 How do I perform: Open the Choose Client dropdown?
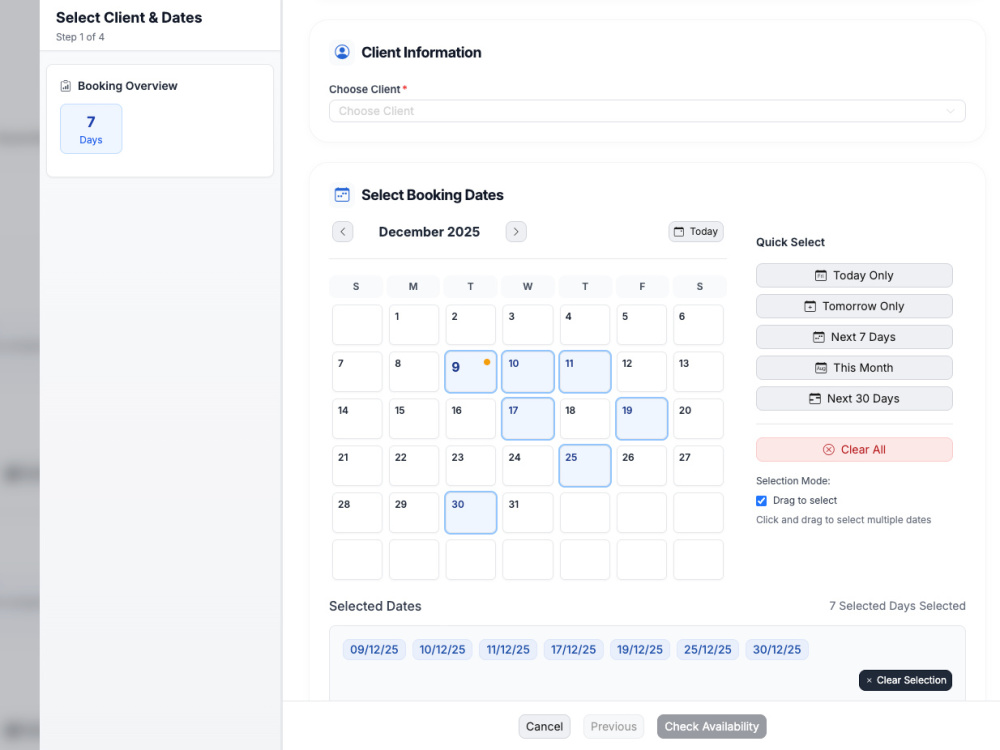(647, 111)
